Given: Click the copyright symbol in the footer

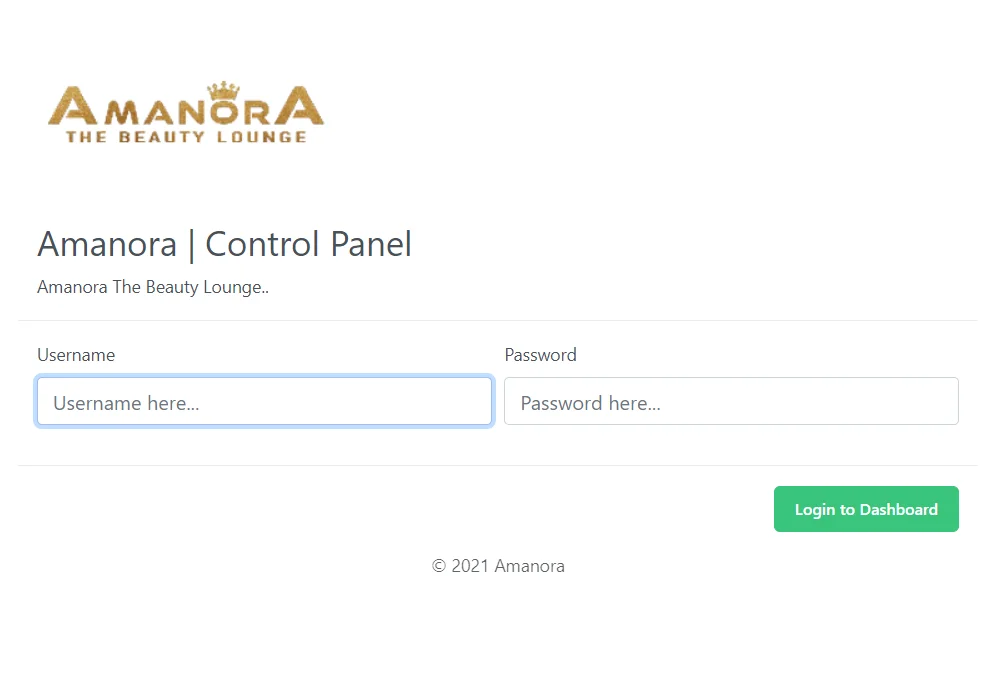Looking at the screenshot, I should pos(437,566).
